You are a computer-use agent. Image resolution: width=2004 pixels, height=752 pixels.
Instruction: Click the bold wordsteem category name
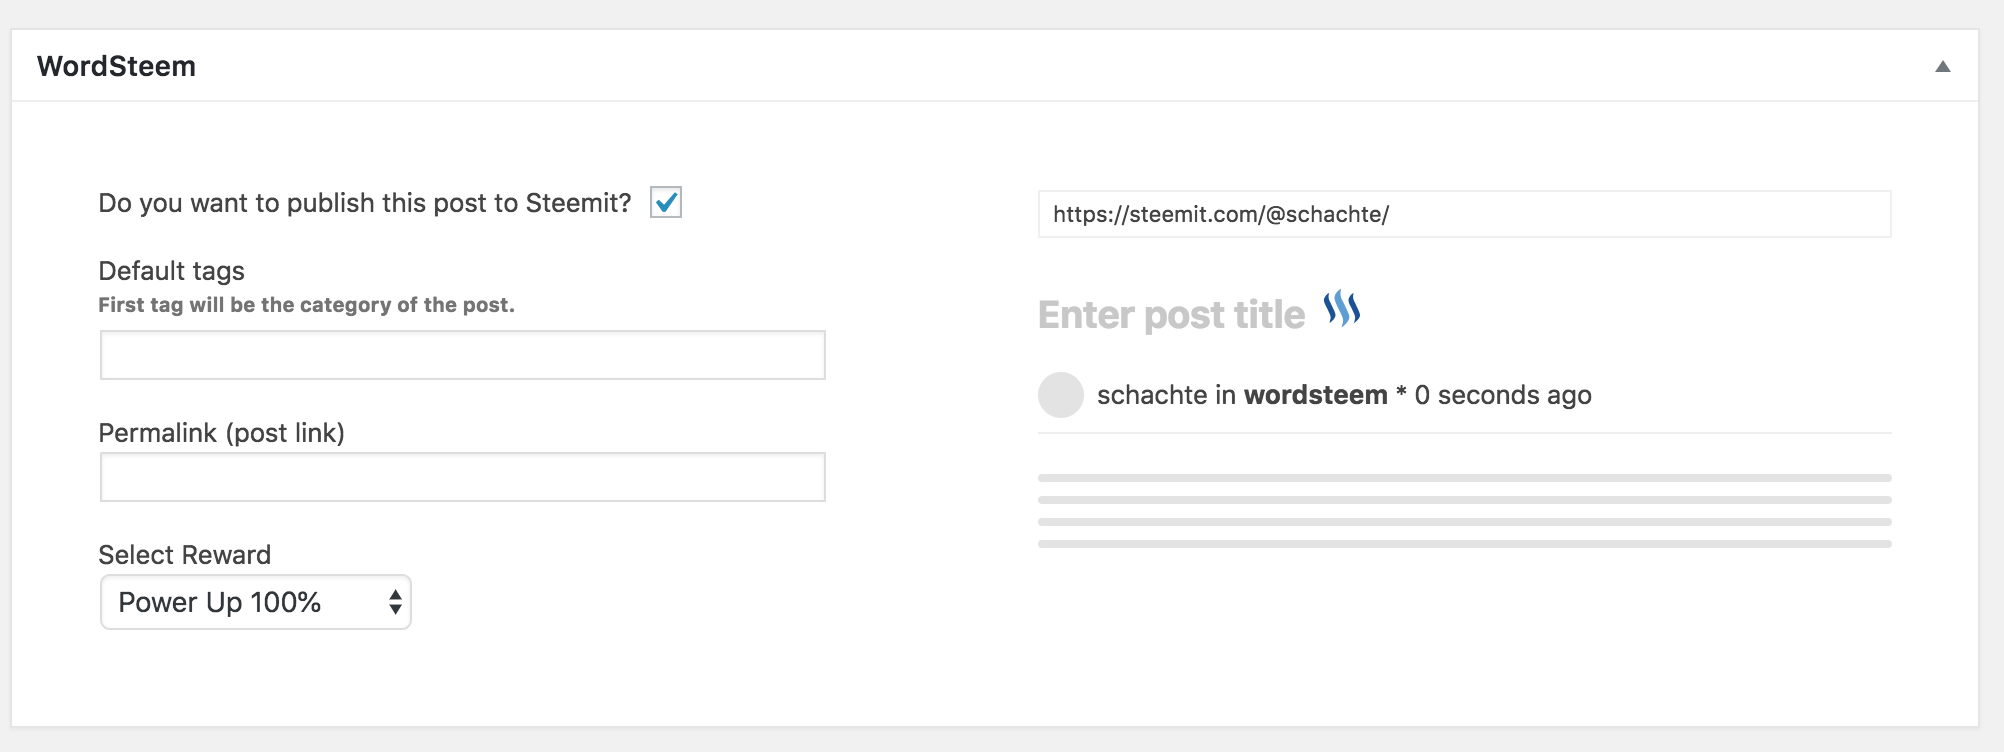click(x=1315, y=395)
